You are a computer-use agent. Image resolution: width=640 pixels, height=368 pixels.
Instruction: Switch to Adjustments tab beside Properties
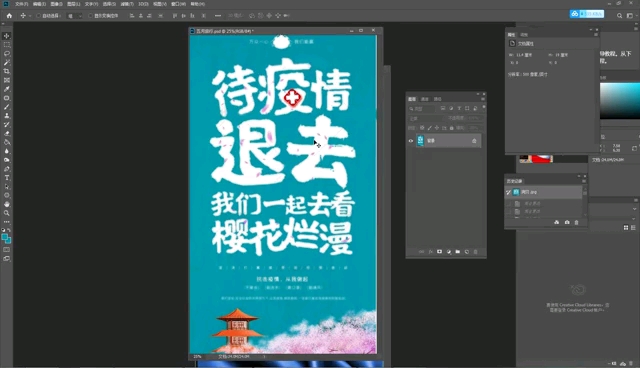tap(524, 35)
